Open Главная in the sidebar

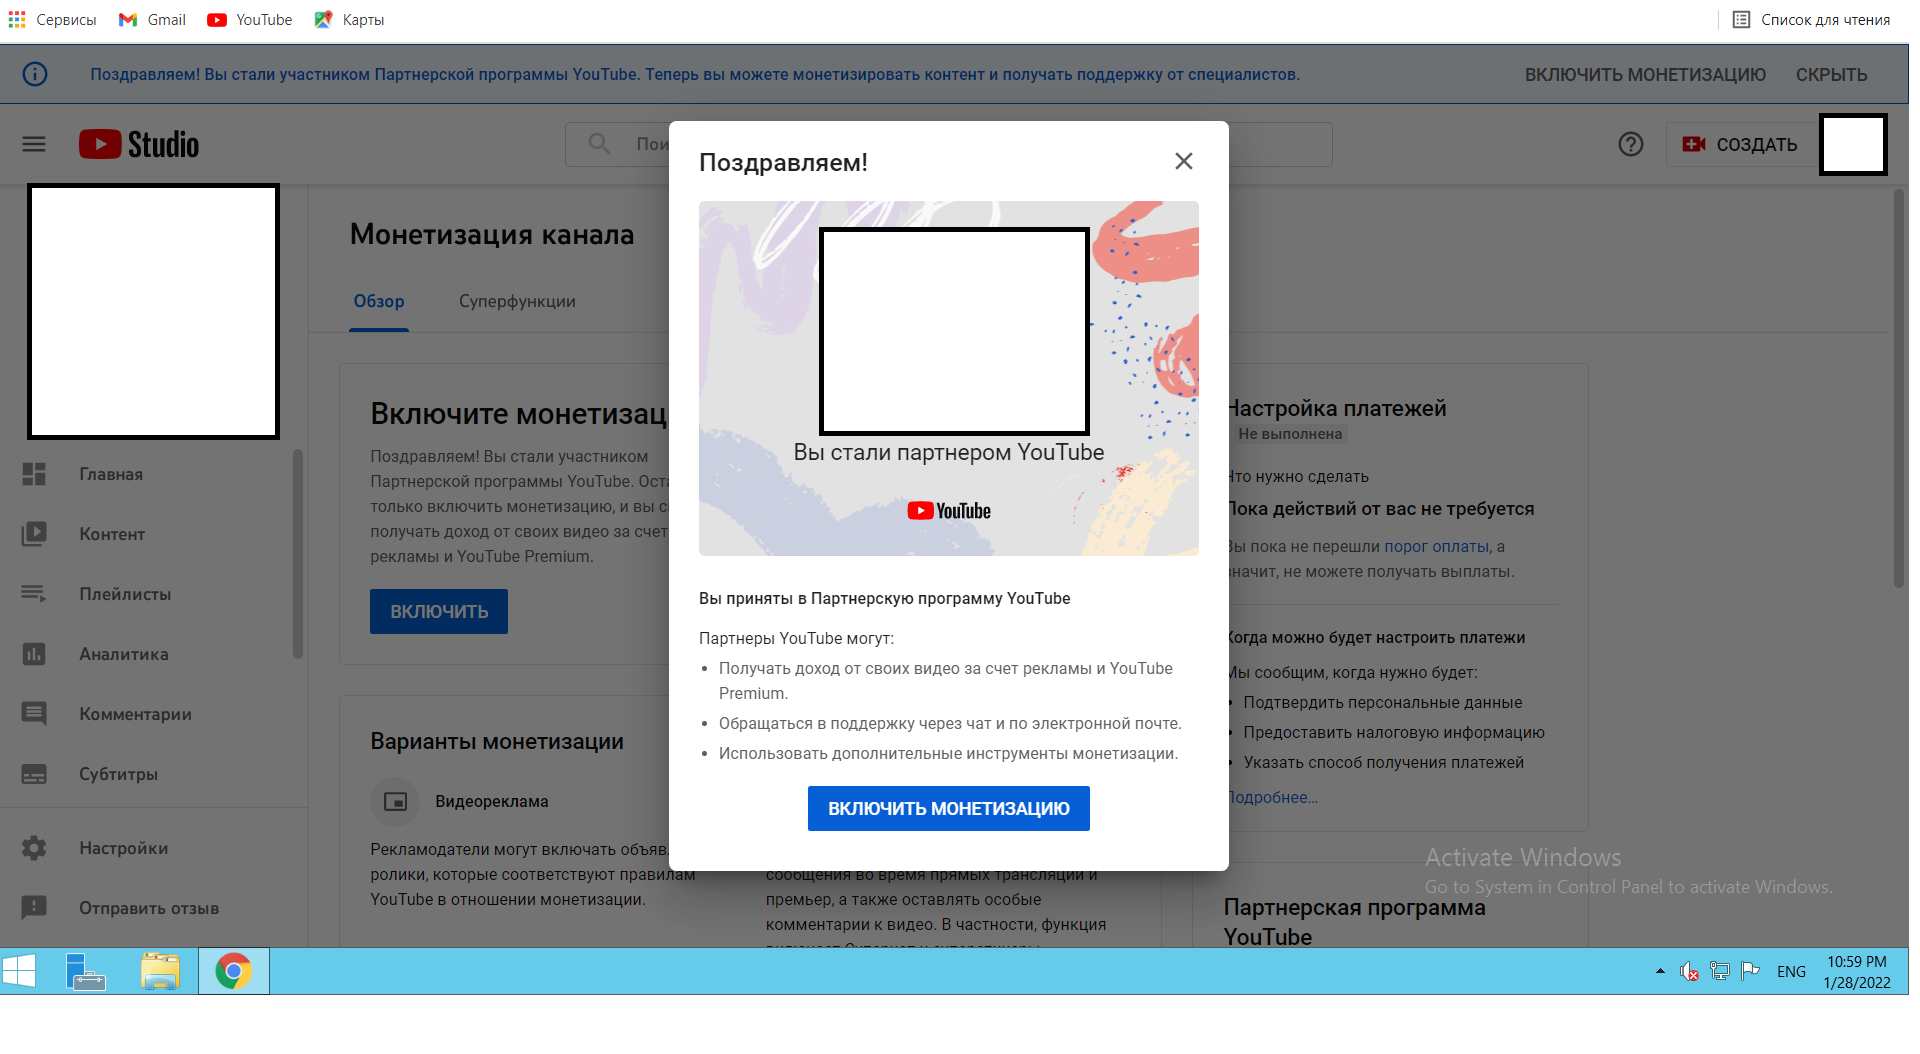coord(111,475)
